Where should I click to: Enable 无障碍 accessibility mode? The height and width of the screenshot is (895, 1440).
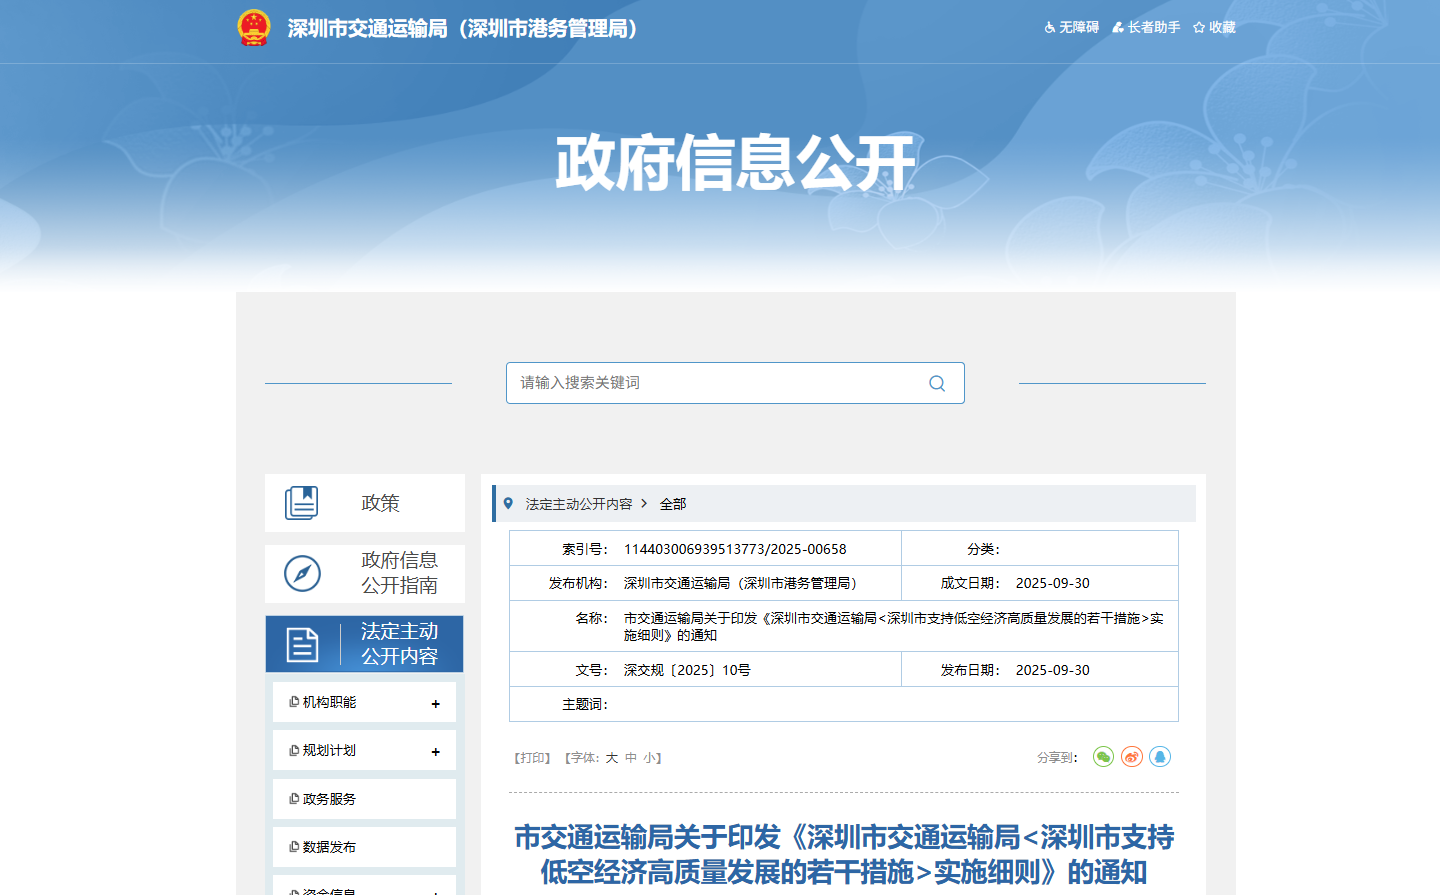click(x=1072, y=28)
